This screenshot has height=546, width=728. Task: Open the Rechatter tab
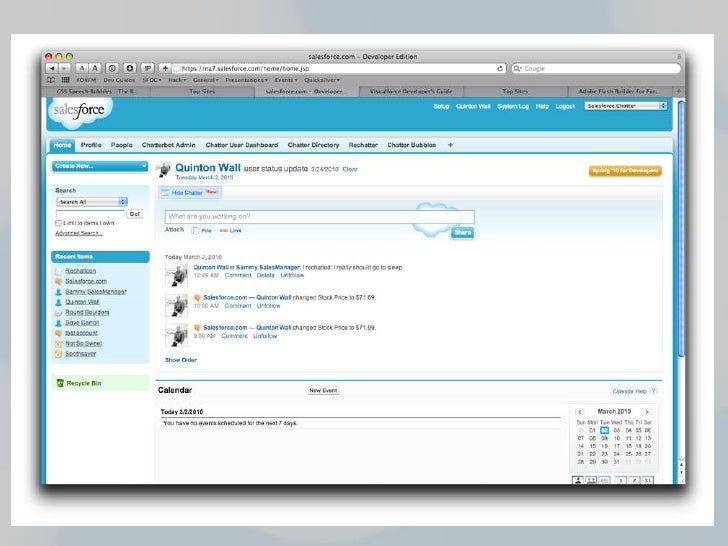pos(363,145)
